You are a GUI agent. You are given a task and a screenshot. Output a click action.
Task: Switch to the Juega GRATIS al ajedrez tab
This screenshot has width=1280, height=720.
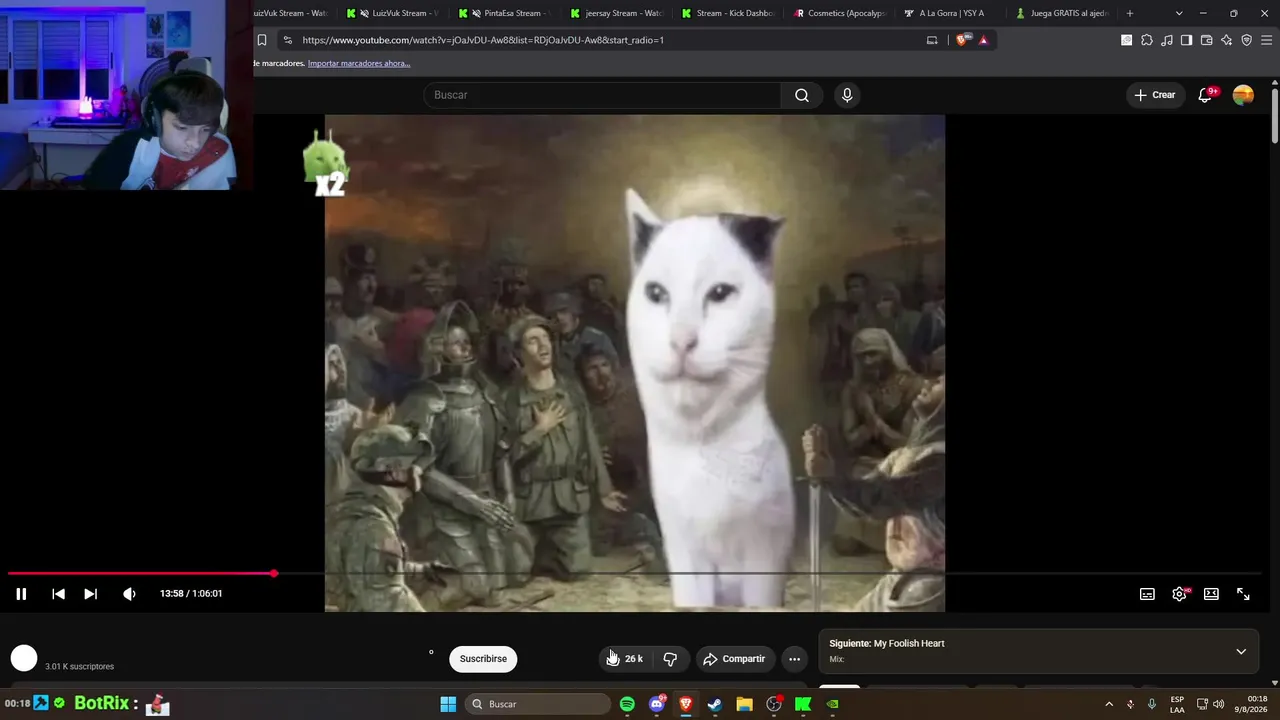tap(1064, 13)
